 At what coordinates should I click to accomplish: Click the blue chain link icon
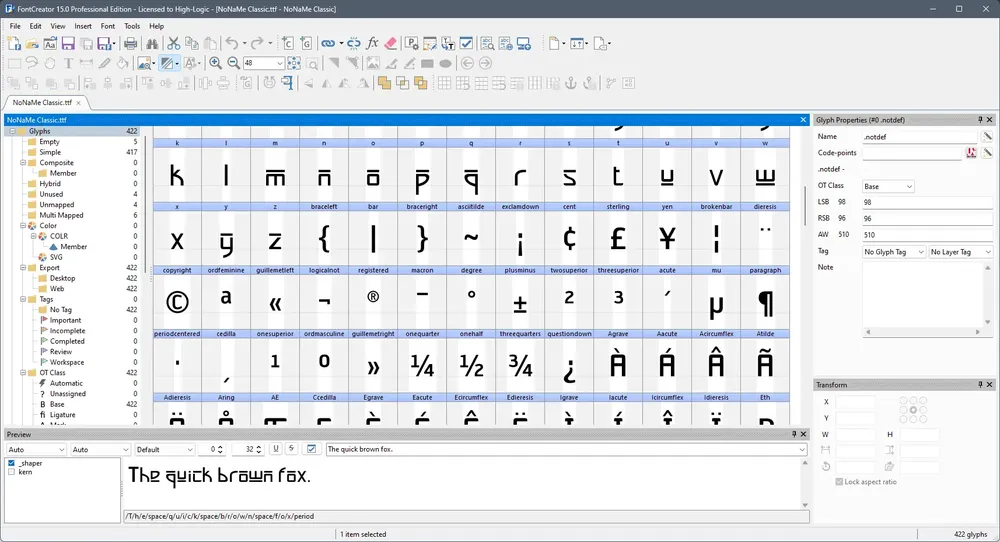pos(328,43)
